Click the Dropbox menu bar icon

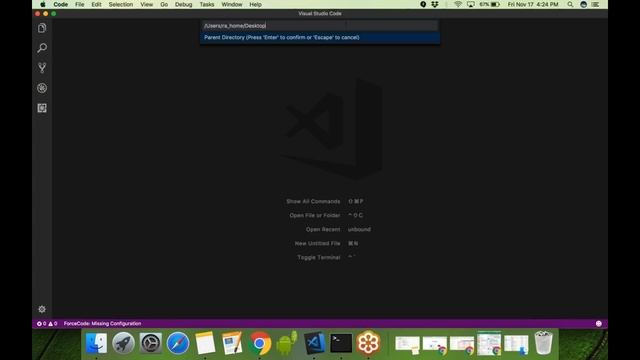[x=435, y=4]
